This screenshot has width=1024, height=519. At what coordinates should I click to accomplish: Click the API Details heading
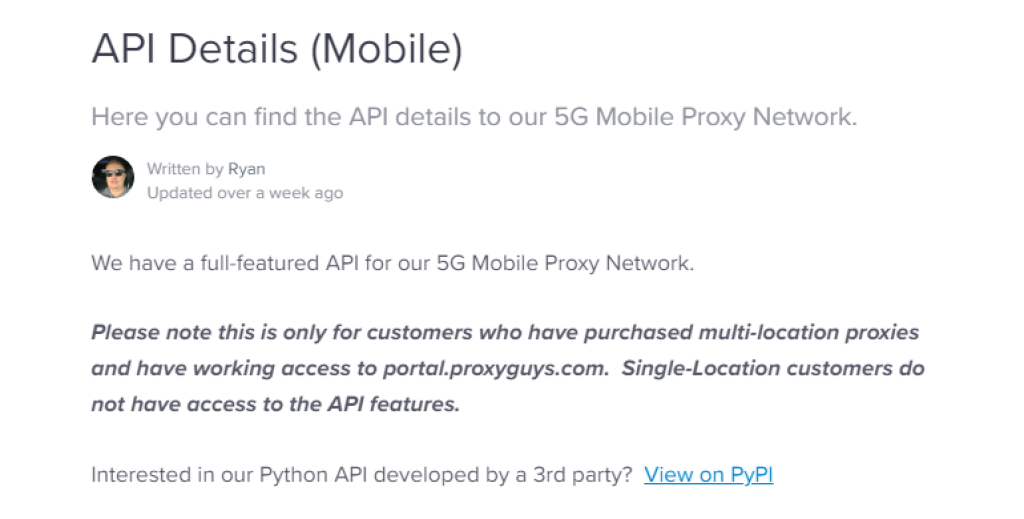point(193,50)
